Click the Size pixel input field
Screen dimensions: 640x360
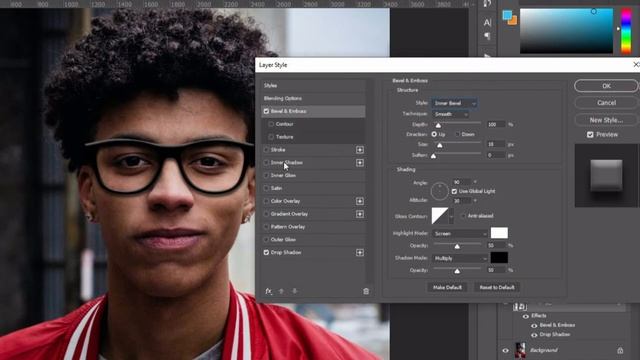click(x=496, y=144)
